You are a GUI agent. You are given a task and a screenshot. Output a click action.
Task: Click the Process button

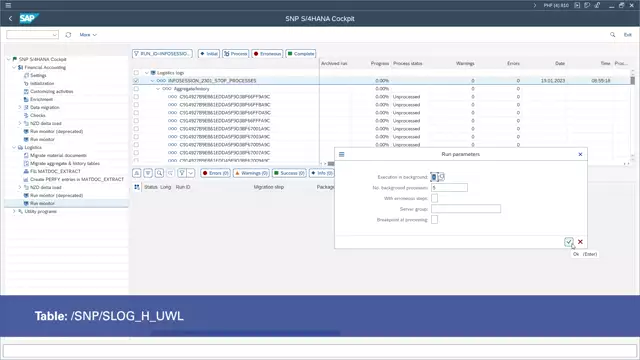click(236, 53)
